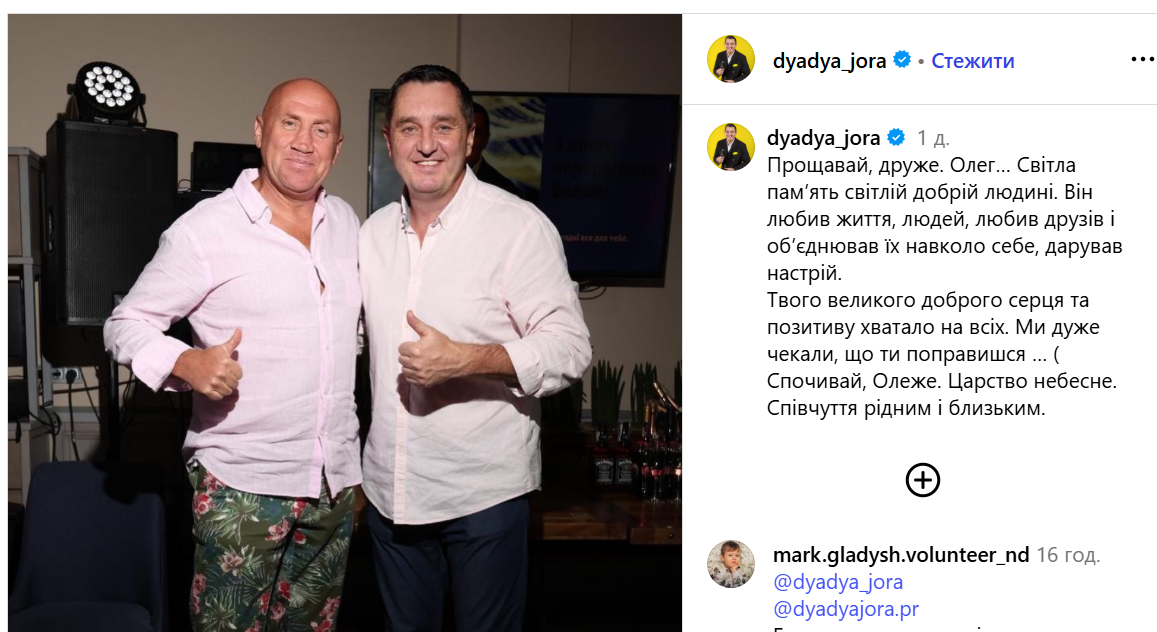Visit the mark.gladysh.volunteer_nd commenter profile name

click(901, 555)
